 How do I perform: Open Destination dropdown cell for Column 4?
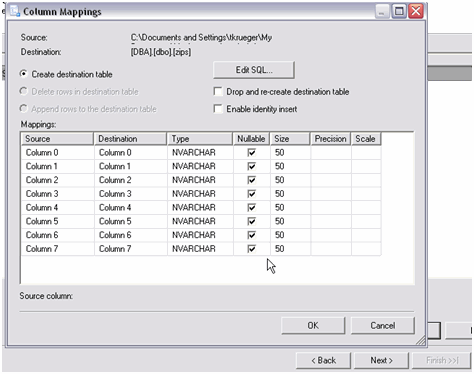coord(131,208)
